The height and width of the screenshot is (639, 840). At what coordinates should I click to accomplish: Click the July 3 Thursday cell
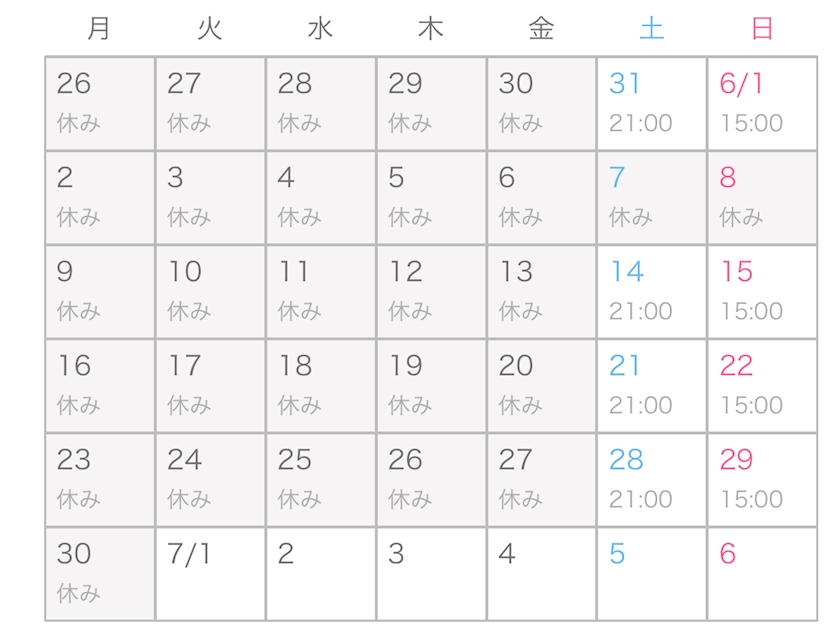(x=431, y=574)
